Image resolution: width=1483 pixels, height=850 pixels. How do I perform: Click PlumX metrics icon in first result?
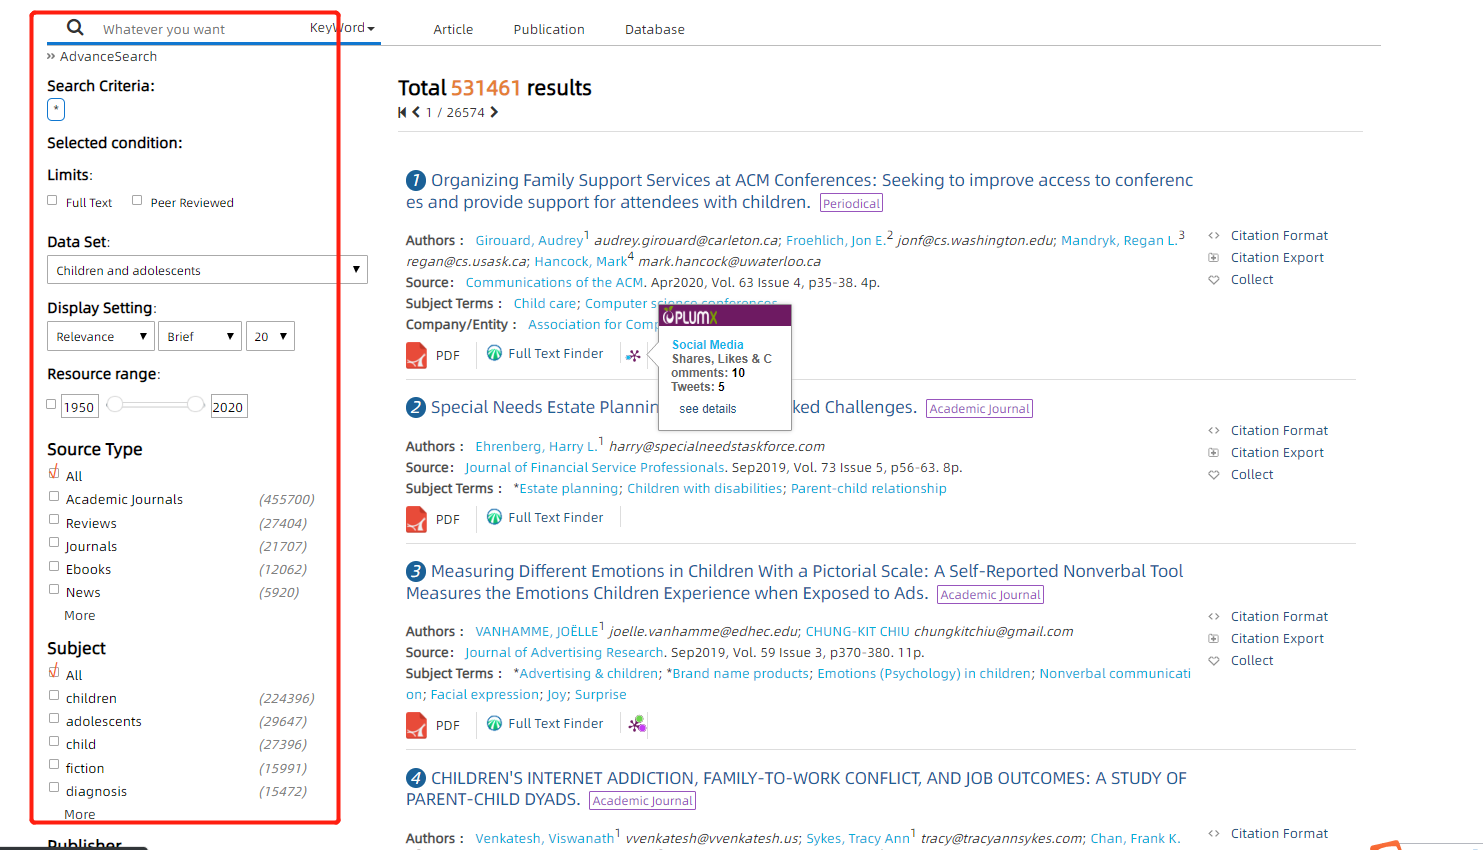coord(633,355)
